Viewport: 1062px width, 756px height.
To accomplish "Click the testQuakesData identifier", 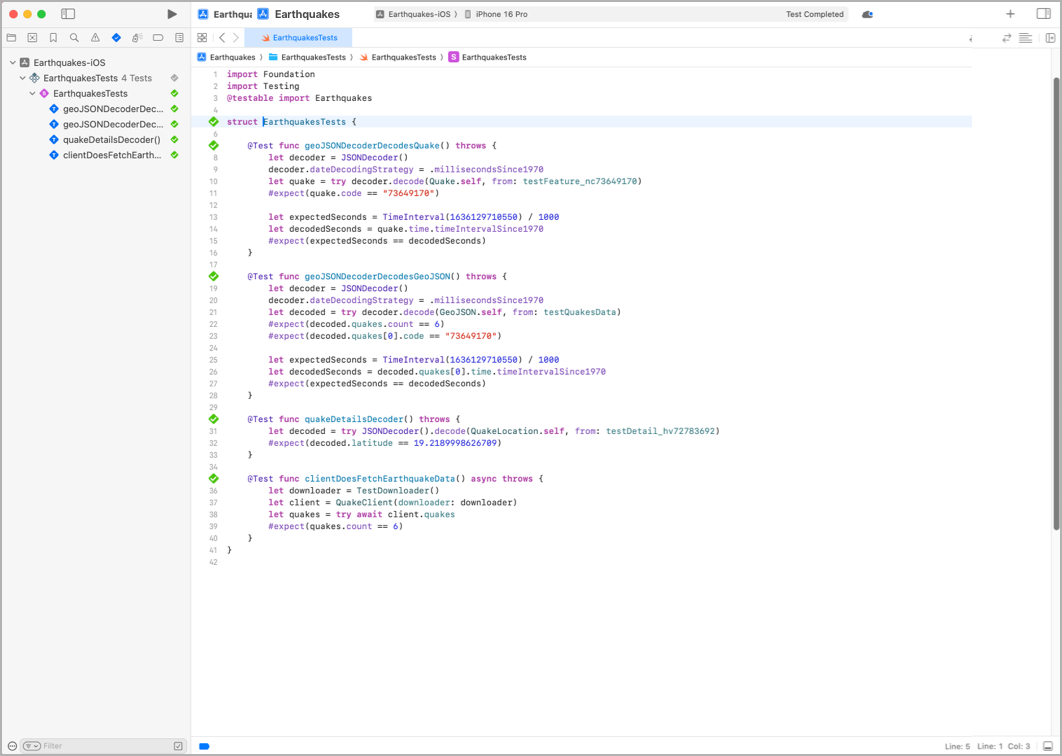I will click(580, 312).
